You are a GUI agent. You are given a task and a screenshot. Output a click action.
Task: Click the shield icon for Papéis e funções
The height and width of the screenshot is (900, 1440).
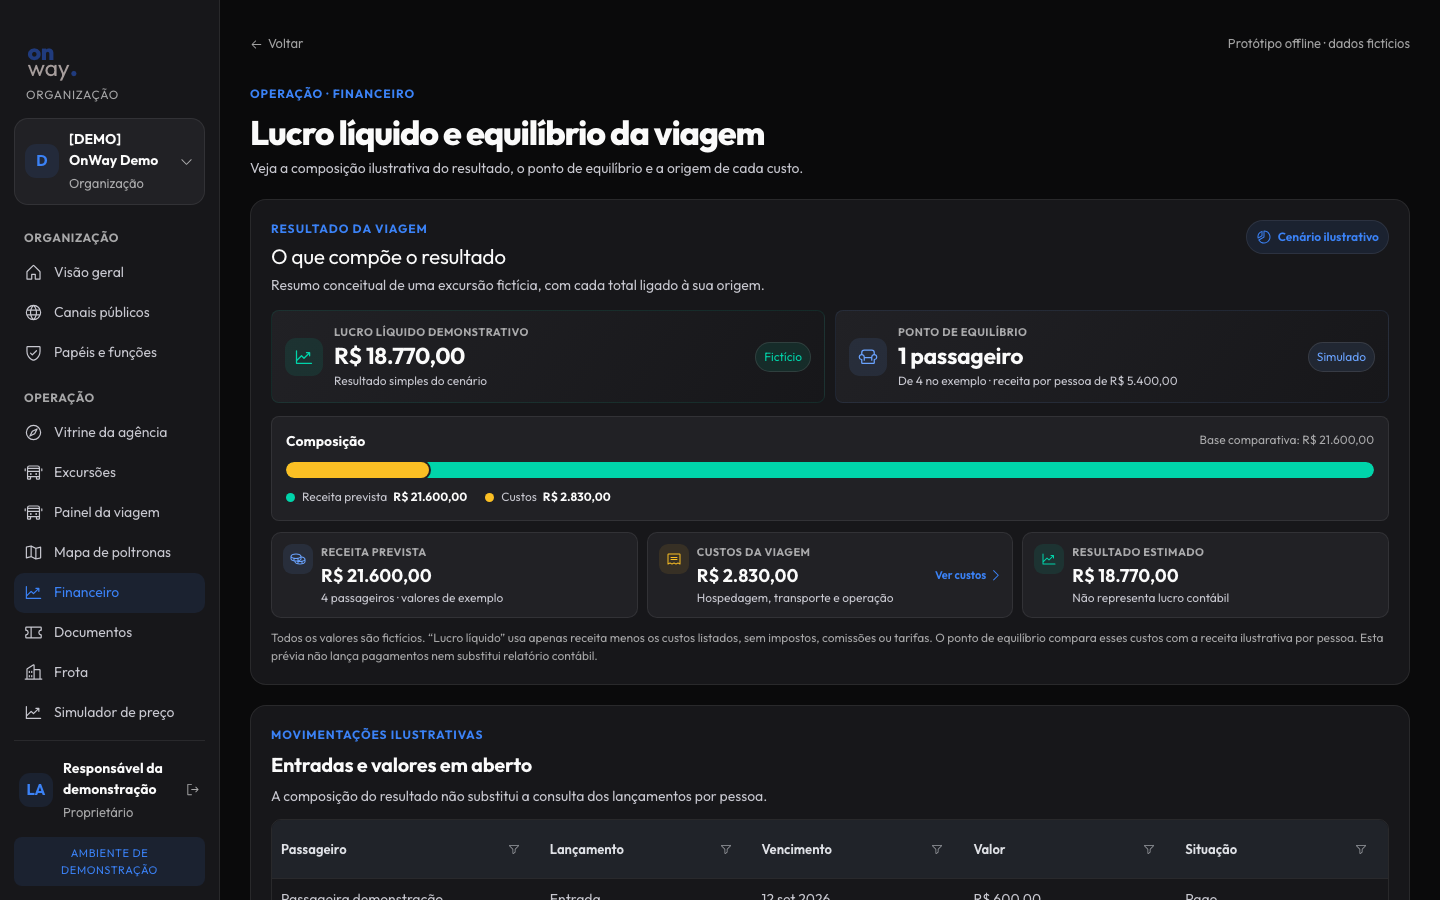pos(33,352)
